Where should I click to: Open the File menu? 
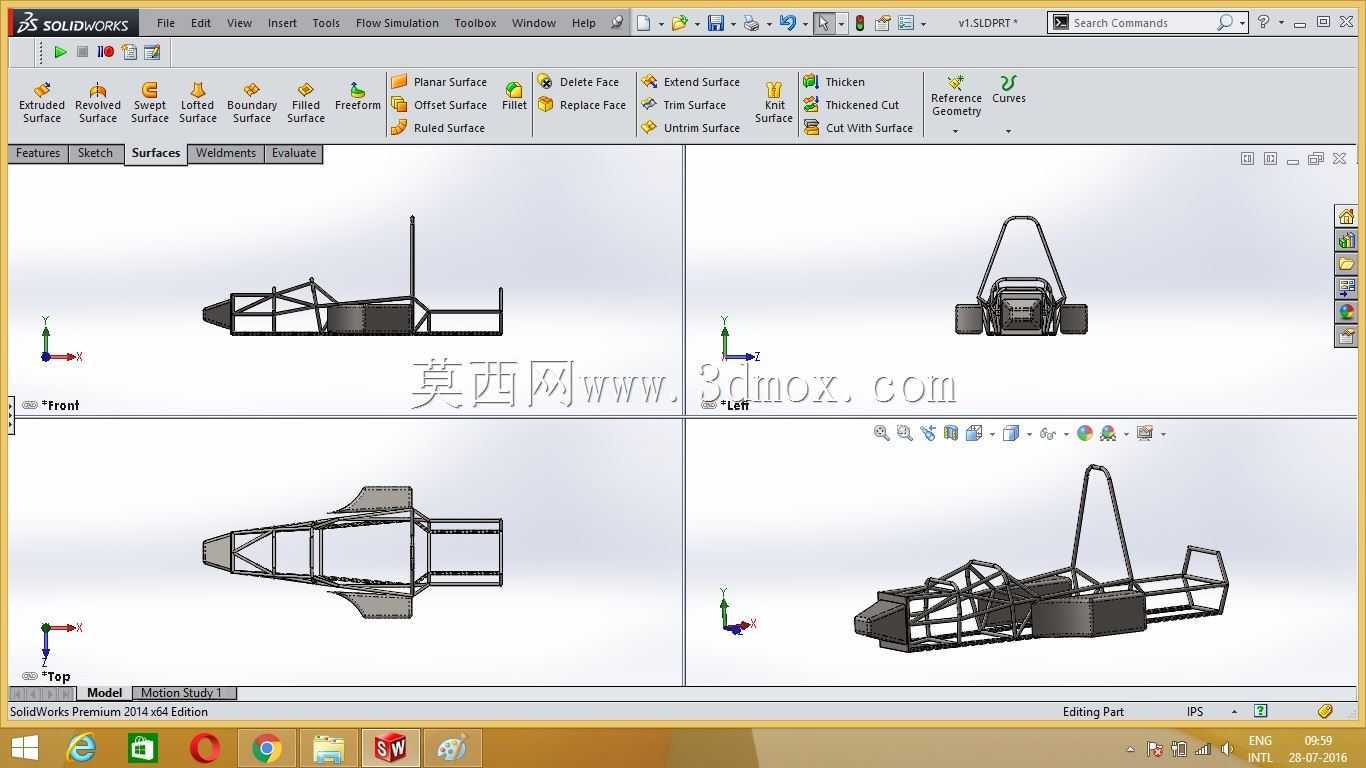[166, 23]
